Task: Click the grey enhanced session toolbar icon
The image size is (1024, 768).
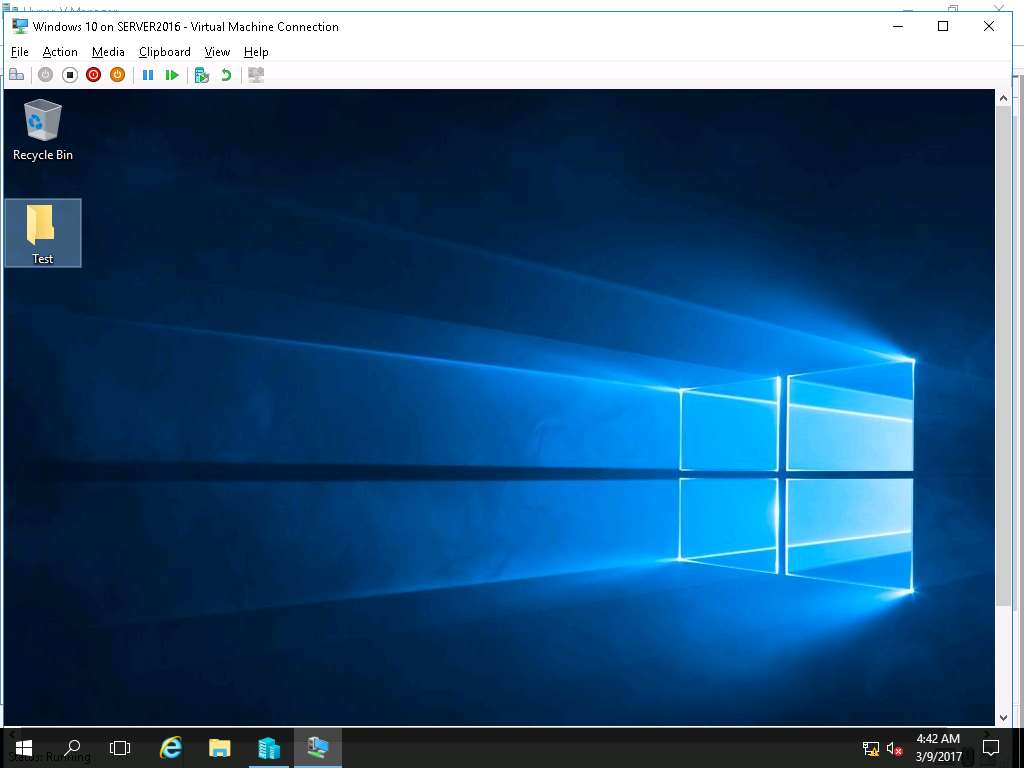Action: pyautogui.click(x=256, y=75)
